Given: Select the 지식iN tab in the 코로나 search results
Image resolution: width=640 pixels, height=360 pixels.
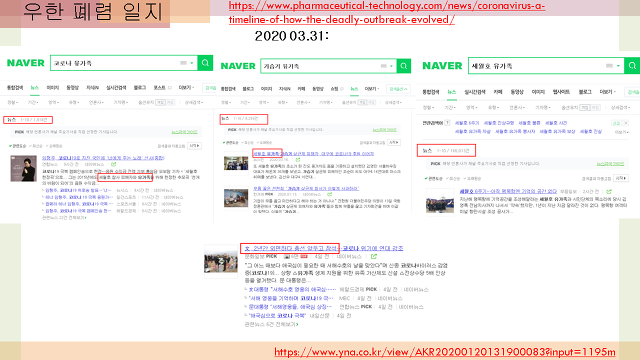Looking at the screenshot, I should click(x=92, y=88).
